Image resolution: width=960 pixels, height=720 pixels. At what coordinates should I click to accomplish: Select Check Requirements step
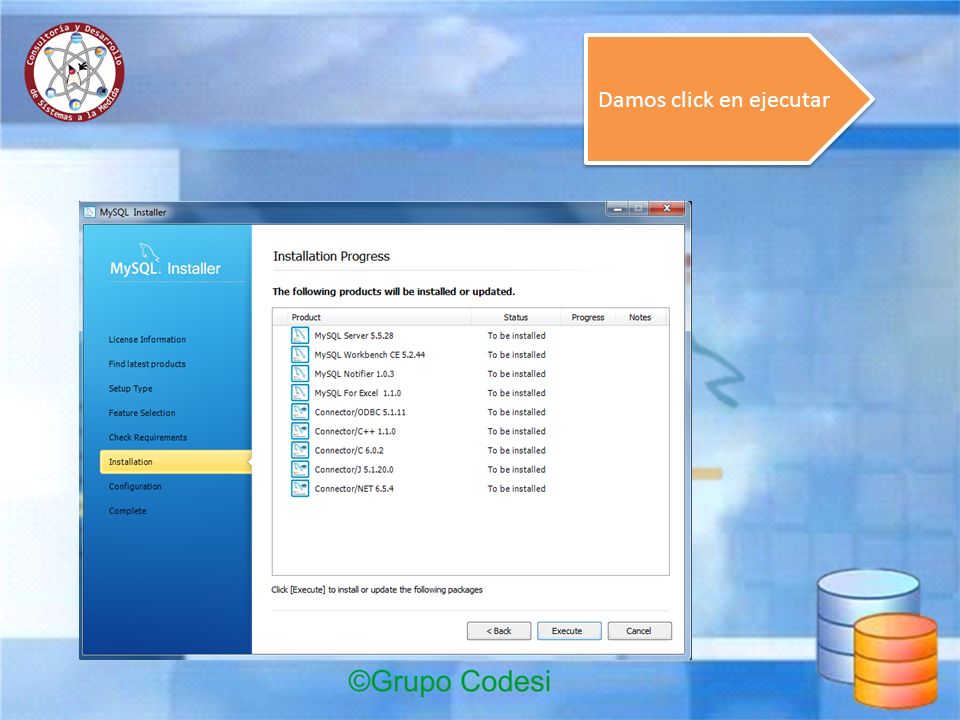pos(148,437)
